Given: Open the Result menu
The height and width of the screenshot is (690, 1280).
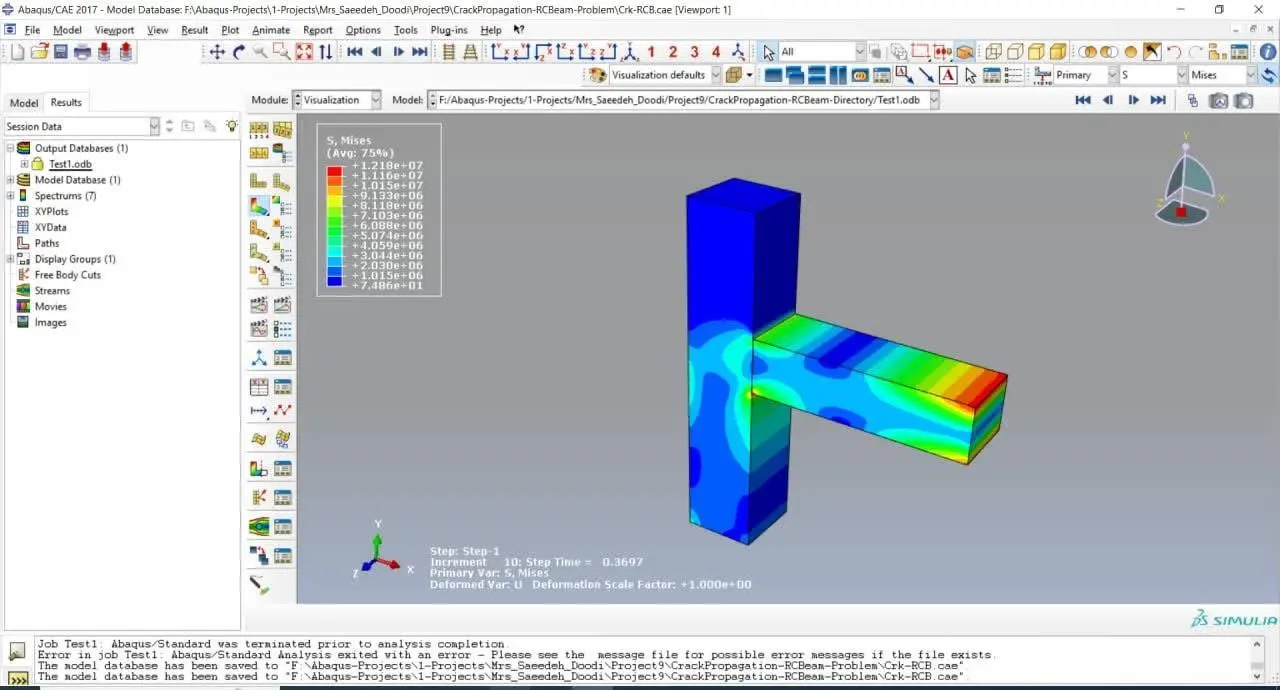Looking at the screenshot, I should (195, 30).
